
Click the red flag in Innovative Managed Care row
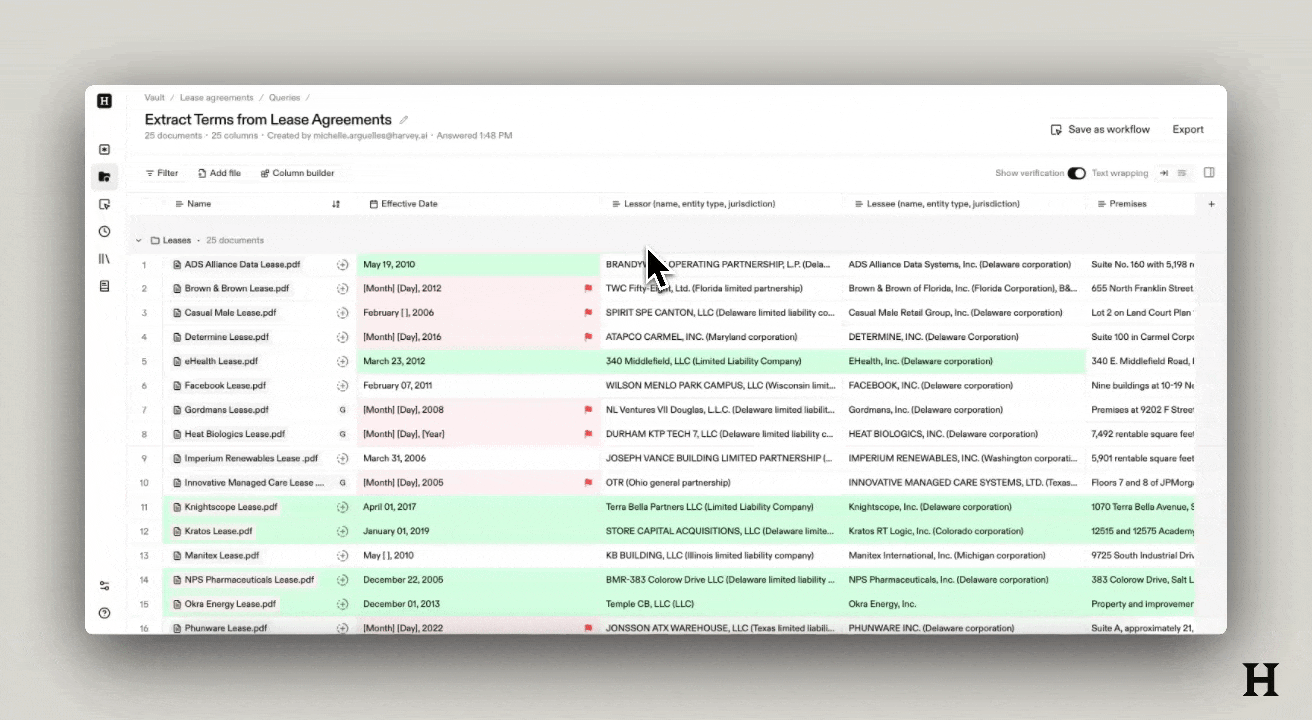pos(588,483)
